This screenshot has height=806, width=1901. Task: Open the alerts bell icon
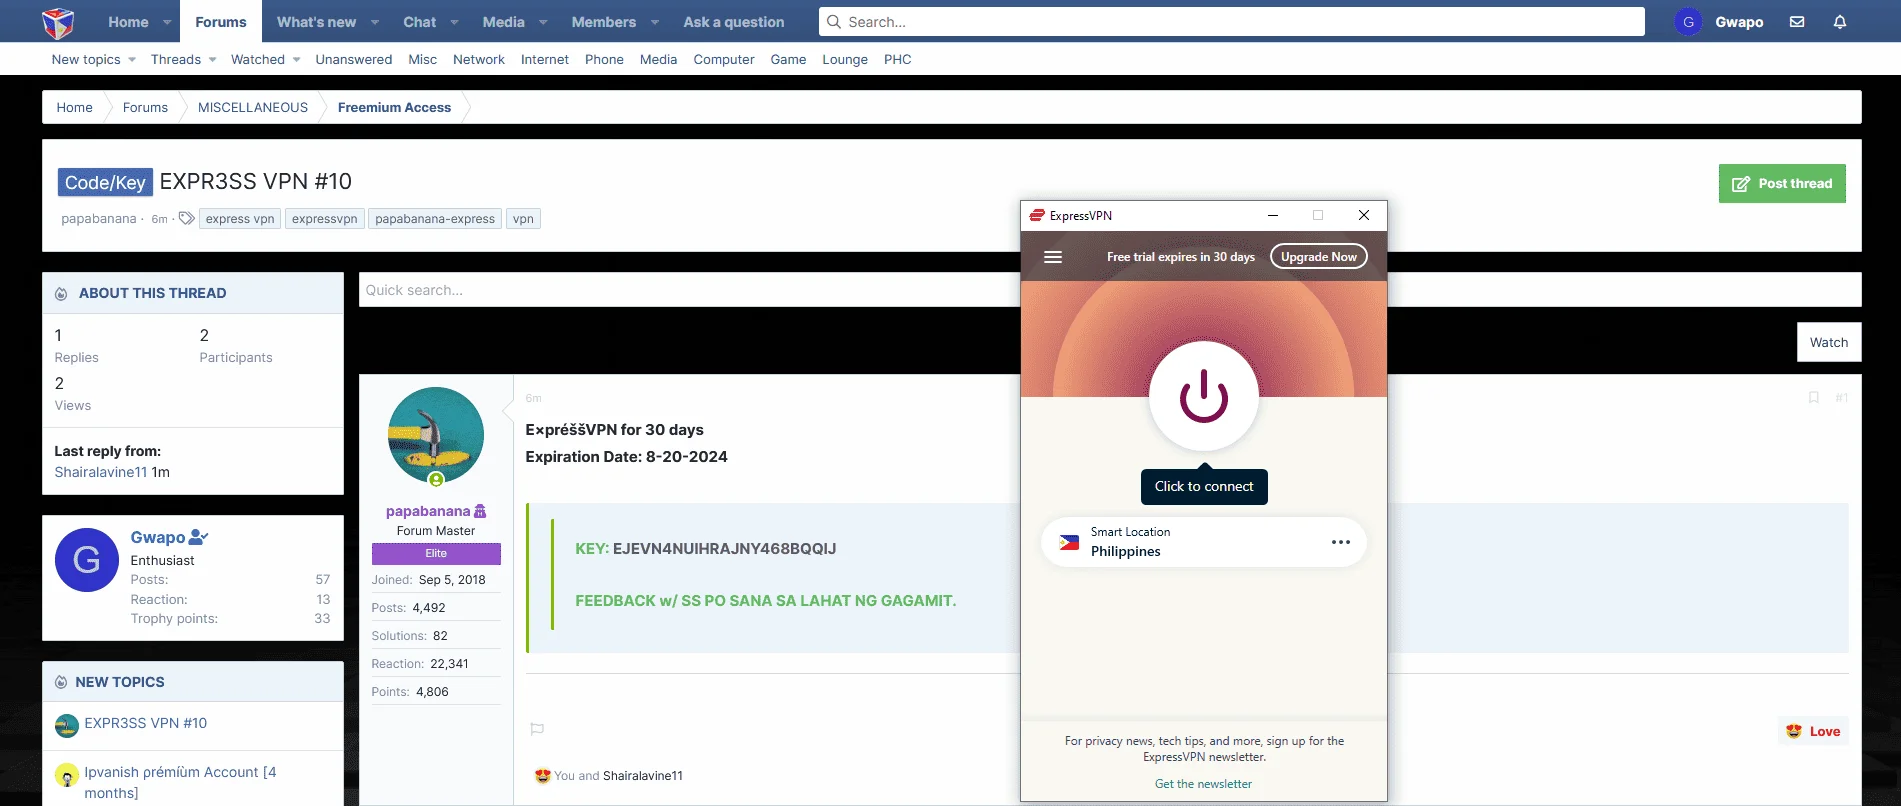tap(1840, 22)
